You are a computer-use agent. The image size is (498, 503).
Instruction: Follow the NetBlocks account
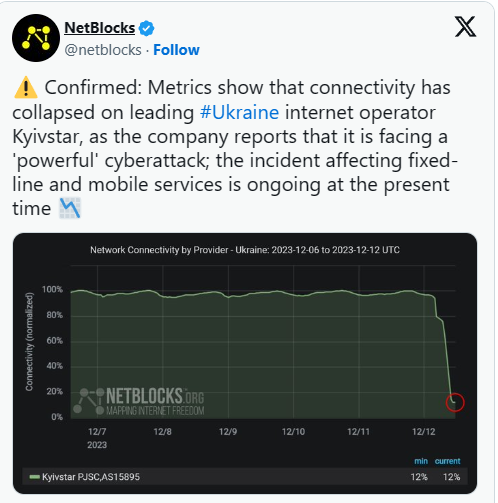coord(176,50)
